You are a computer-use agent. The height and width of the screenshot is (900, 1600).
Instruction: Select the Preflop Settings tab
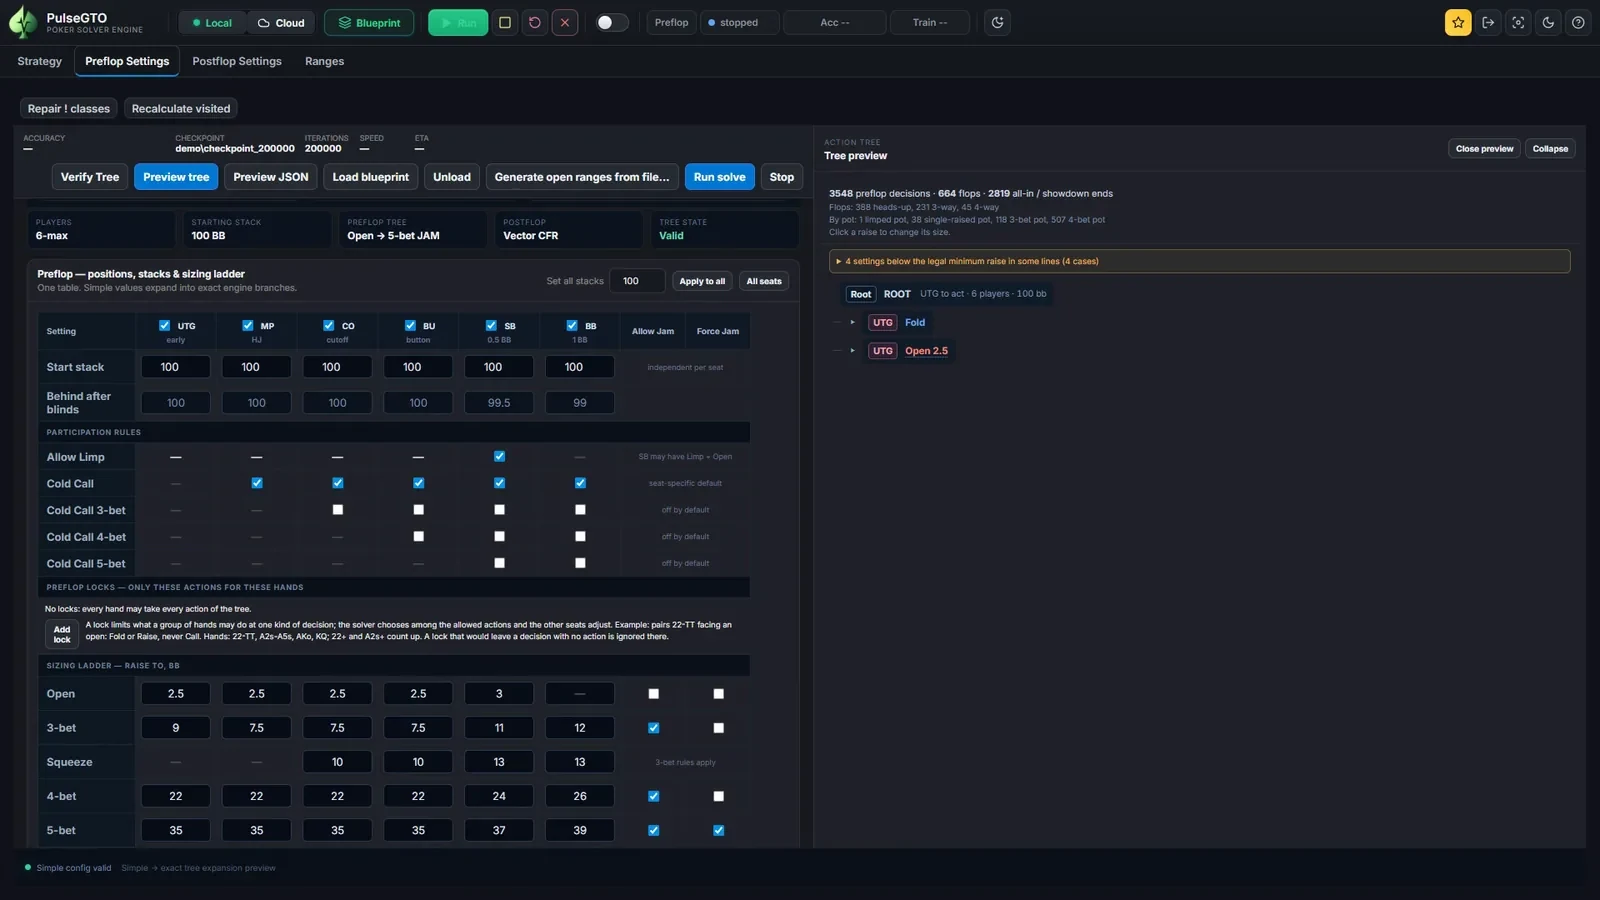[127, 61]
